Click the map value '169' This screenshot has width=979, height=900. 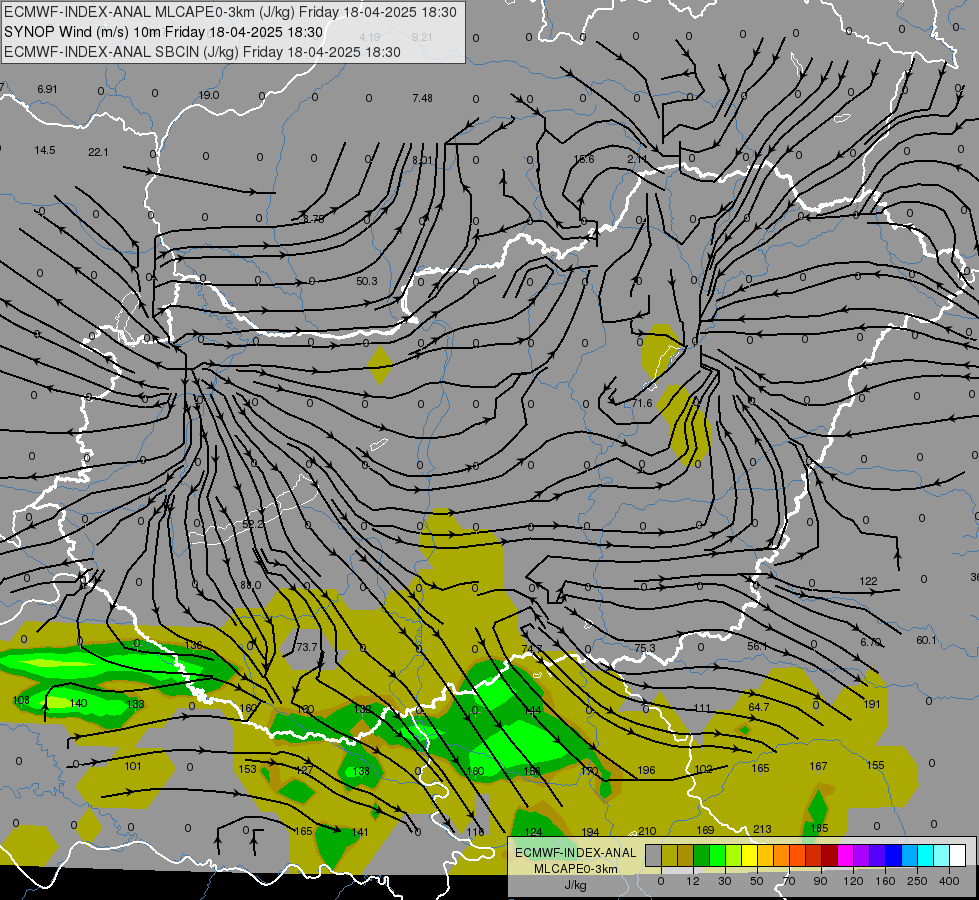[x=705, y=831]
